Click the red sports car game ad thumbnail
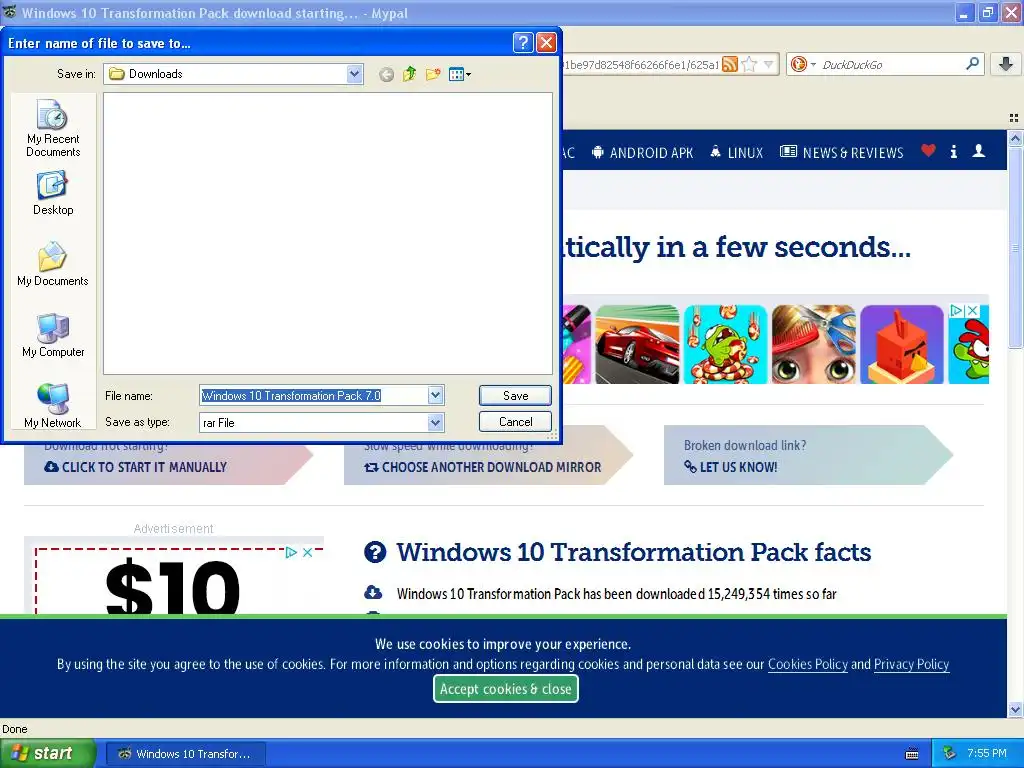This screenshot has height=768, width=1024. (x=637, y=344)
